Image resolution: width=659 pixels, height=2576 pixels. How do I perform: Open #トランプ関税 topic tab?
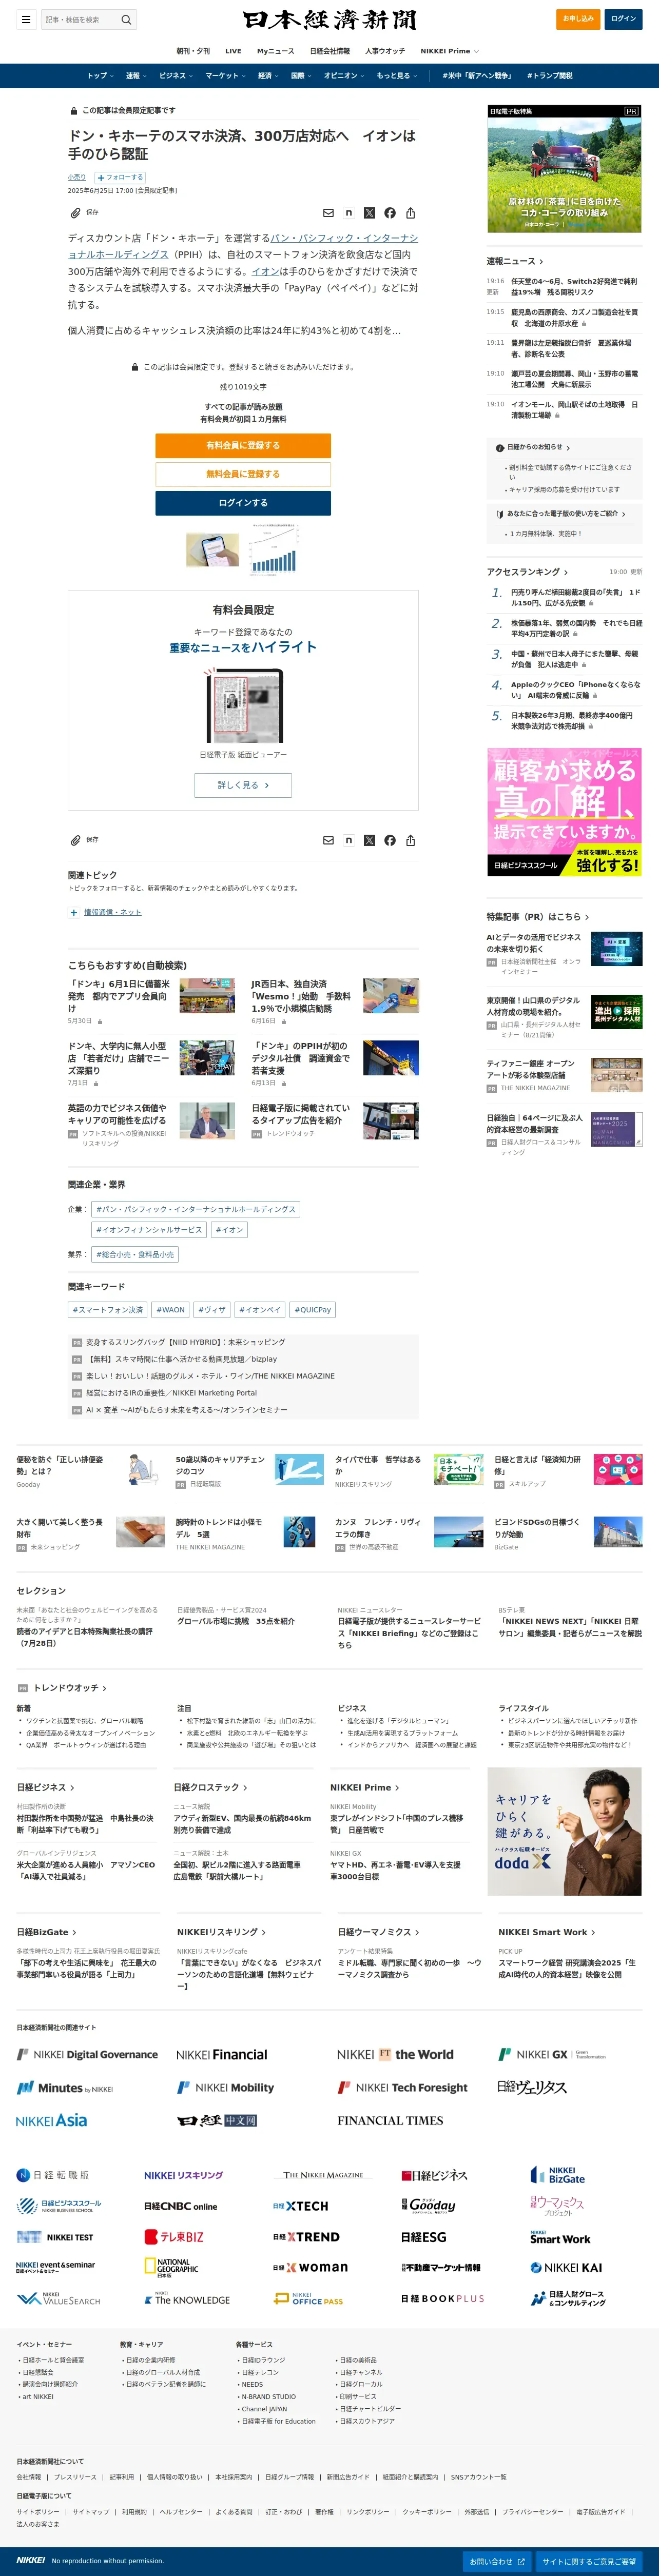coord(549,76)
